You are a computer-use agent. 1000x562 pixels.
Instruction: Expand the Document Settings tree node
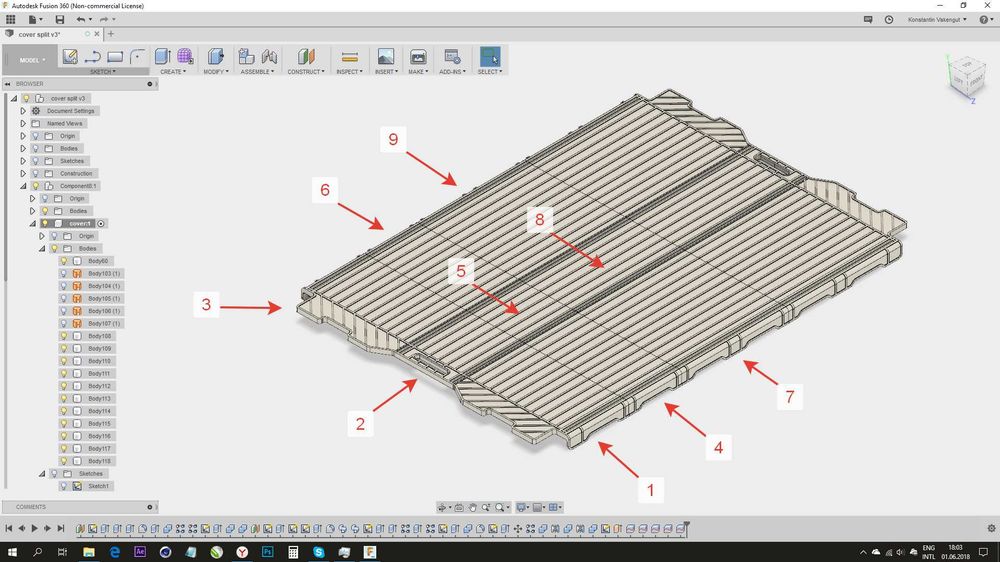(x=23, y=111)
